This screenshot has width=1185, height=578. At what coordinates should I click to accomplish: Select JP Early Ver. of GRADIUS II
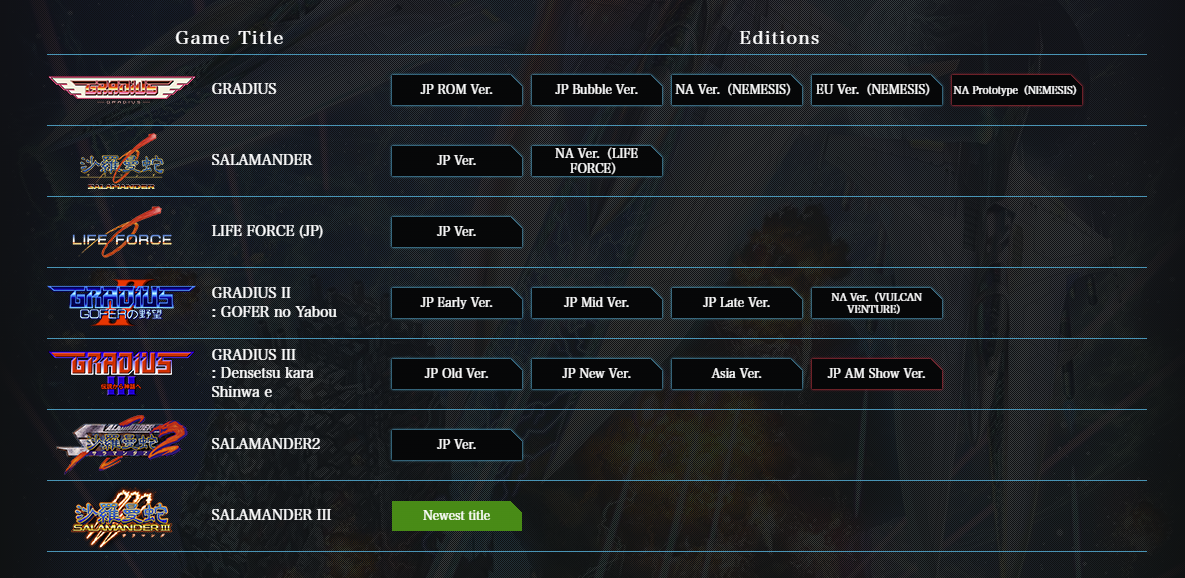[x=456, y=303]
